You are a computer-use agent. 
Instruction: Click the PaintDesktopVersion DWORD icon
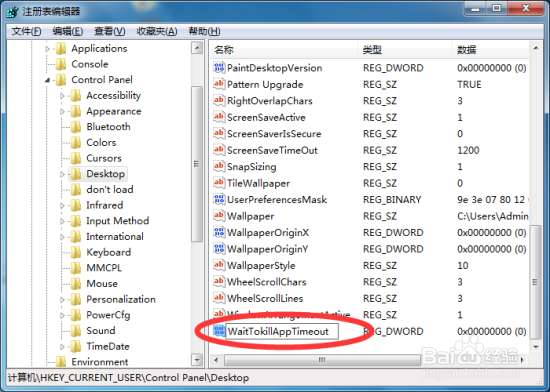[219, 67]
